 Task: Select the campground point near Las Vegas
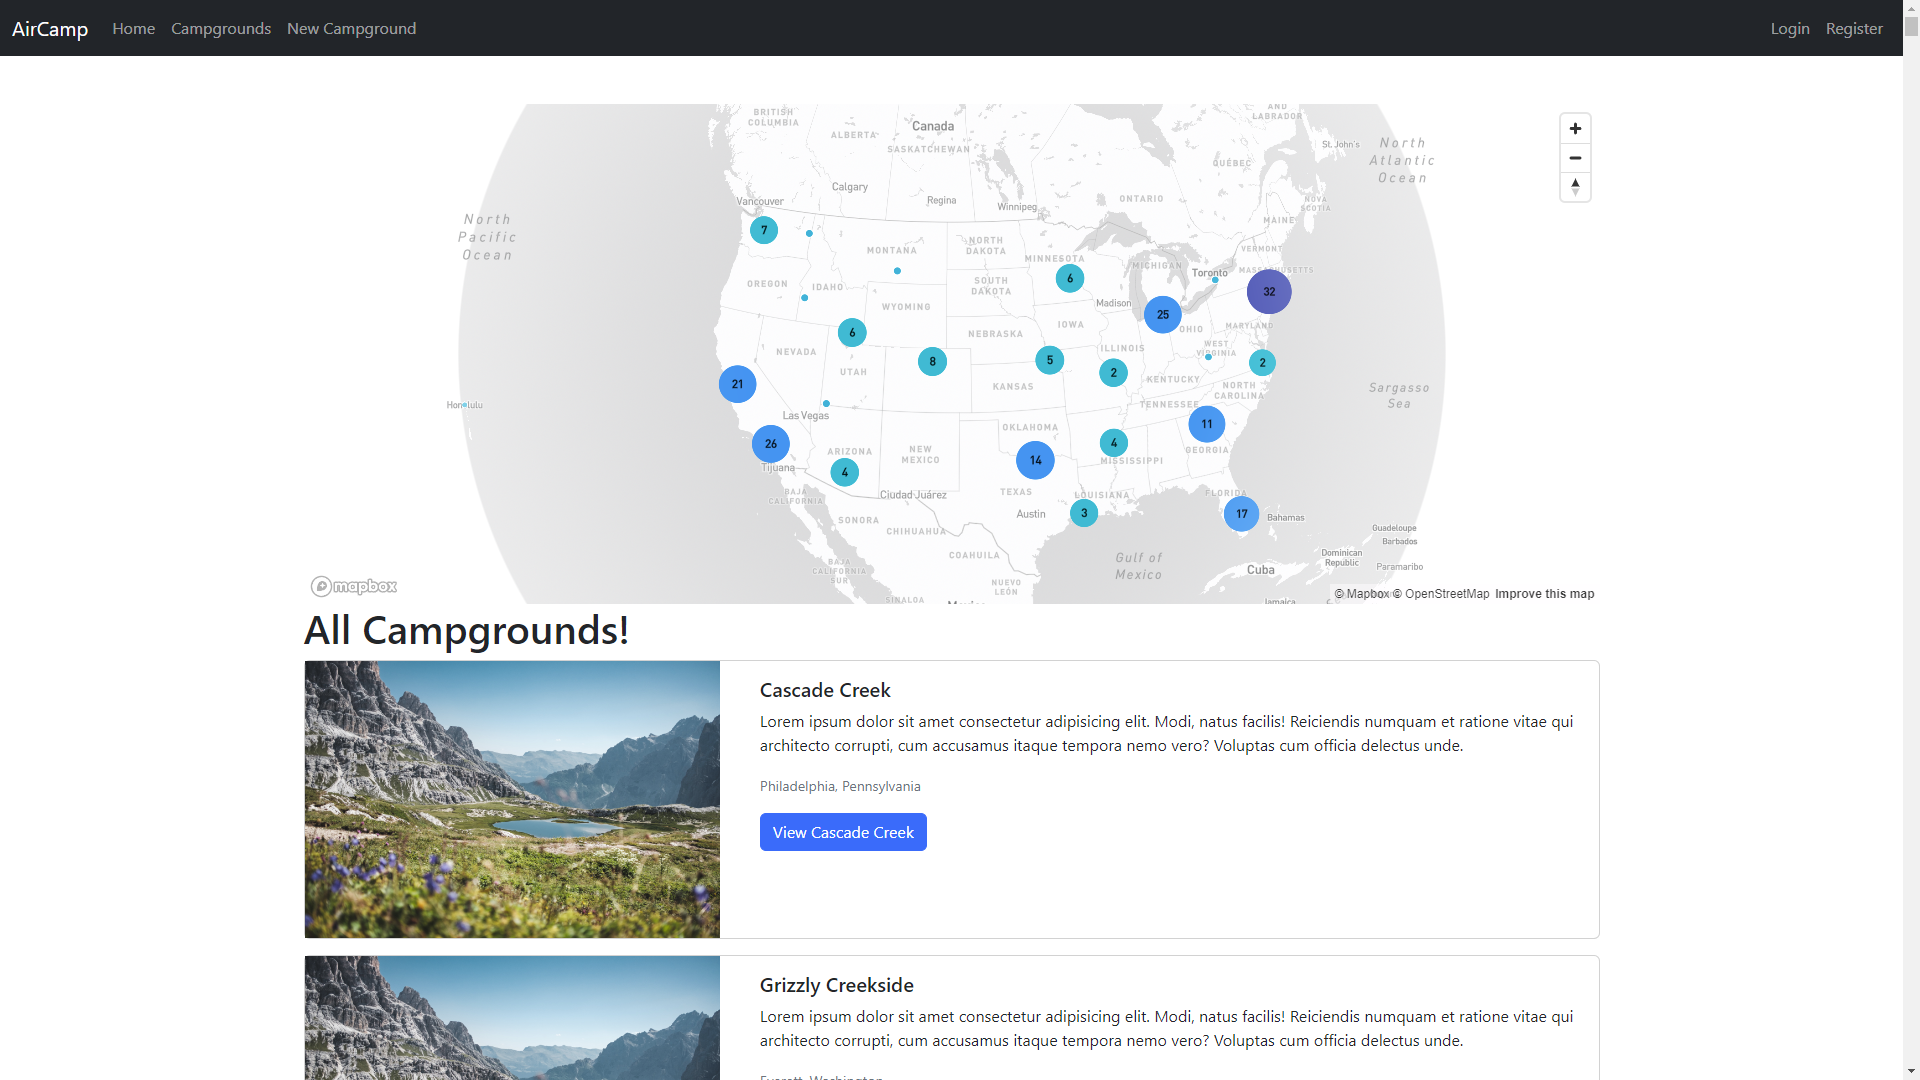[x=826, y=404]
